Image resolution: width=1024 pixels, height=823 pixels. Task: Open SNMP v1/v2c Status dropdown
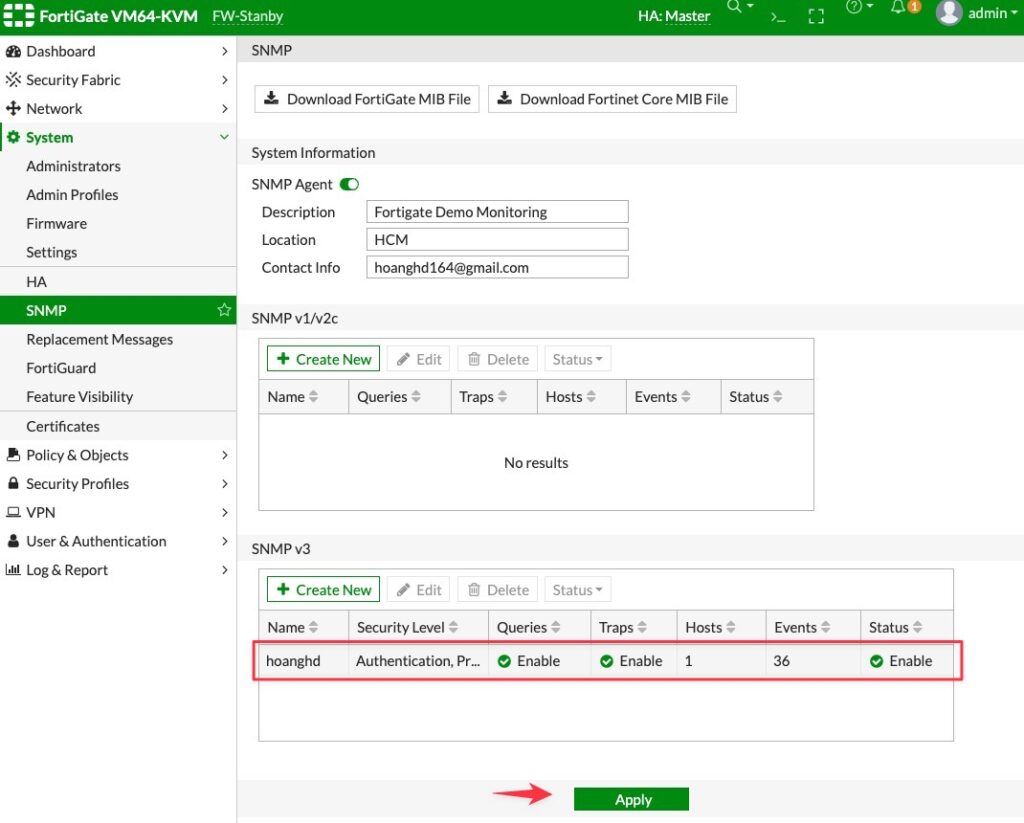(x=577, y=359)
